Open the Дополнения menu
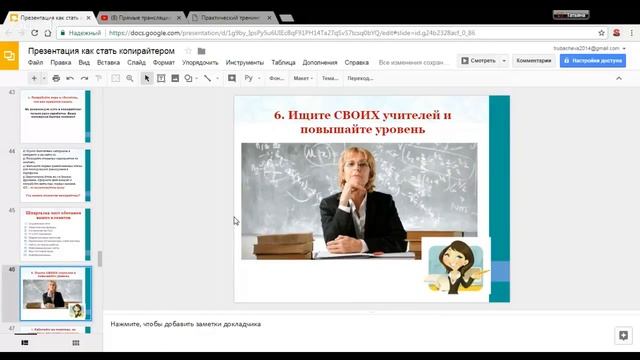Screen dimensions: 640x360 [x=320, y=62]
